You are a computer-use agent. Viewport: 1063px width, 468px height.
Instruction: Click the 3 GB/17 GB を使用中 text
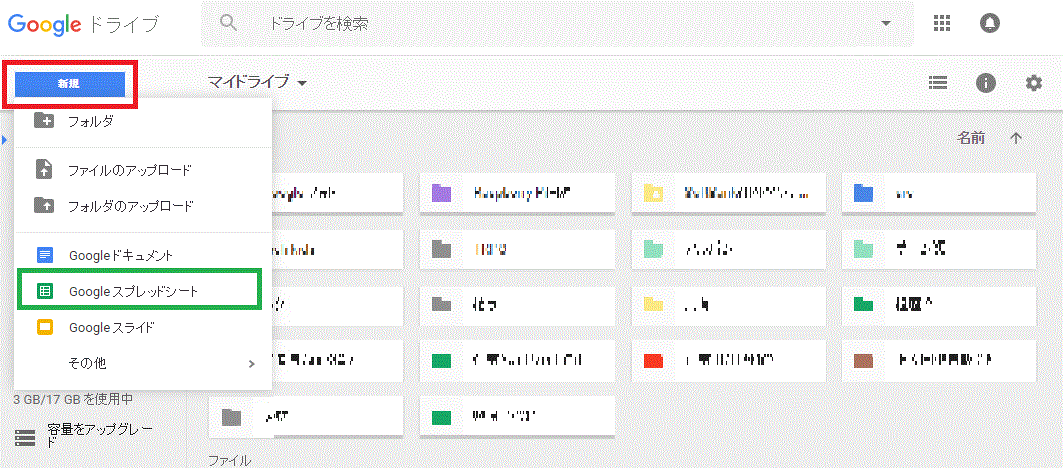(x=73, y=399)
